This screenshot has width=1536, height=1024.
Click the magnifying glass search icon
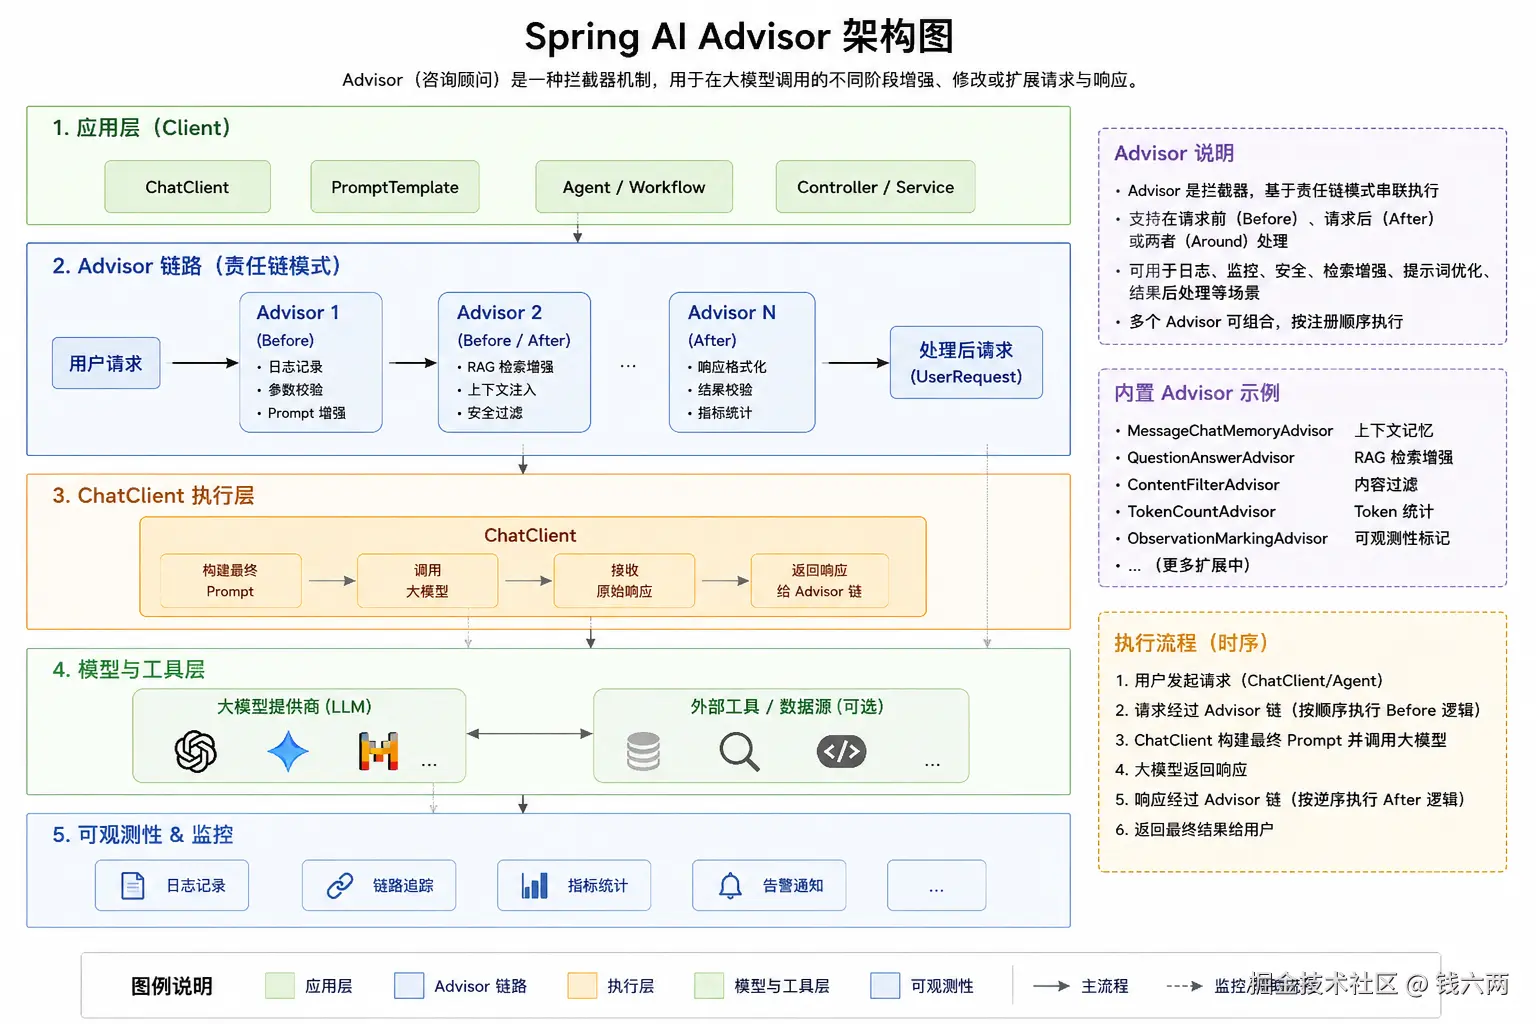739,751
